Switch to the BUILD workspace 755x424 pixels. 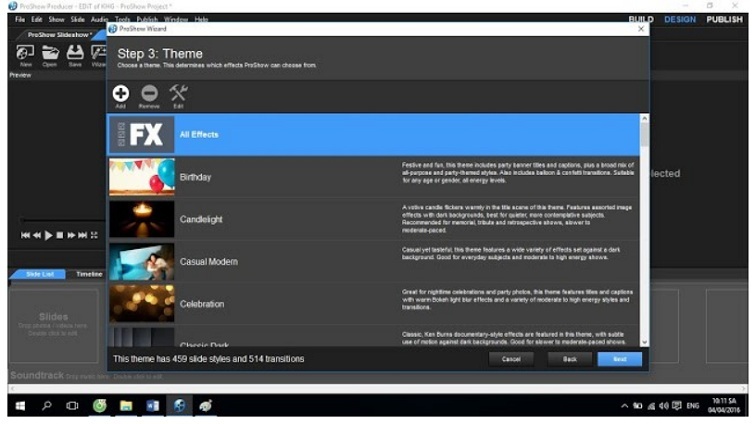(641, 20)
